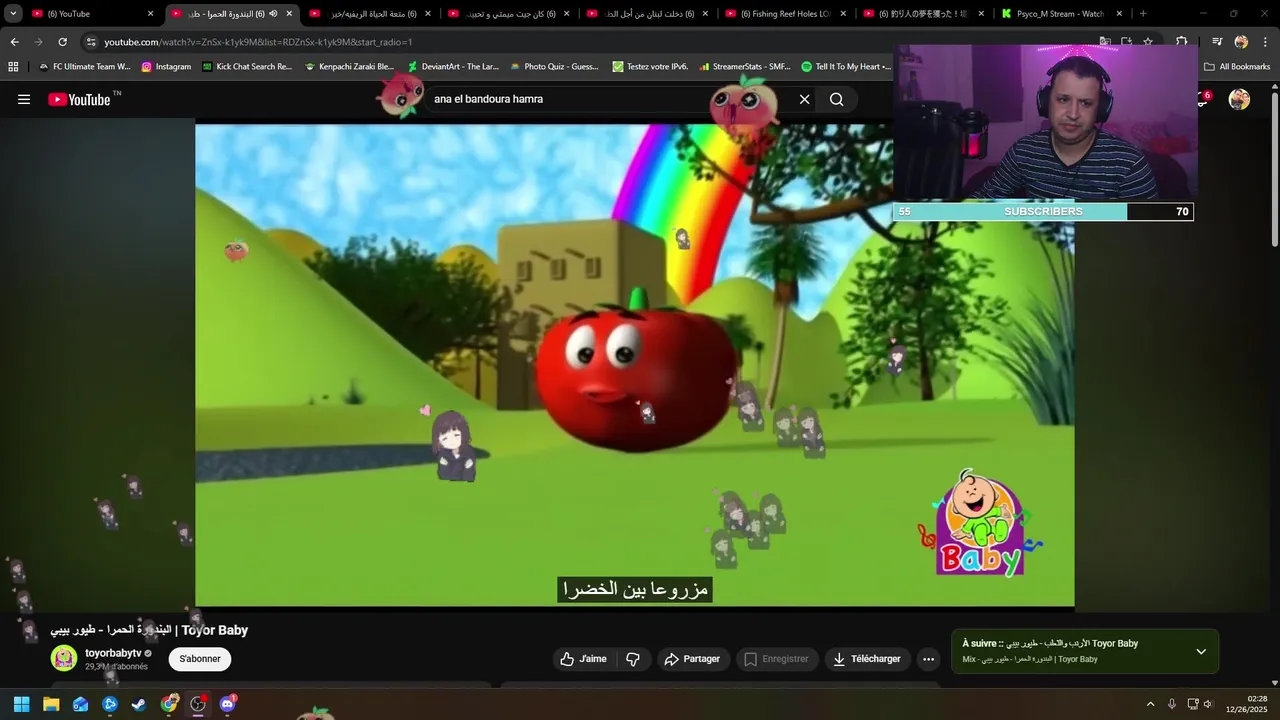Viewport: 1280px width, 720px height.
Task: Bookmark this page with star icon
Action: [1148, 42]
